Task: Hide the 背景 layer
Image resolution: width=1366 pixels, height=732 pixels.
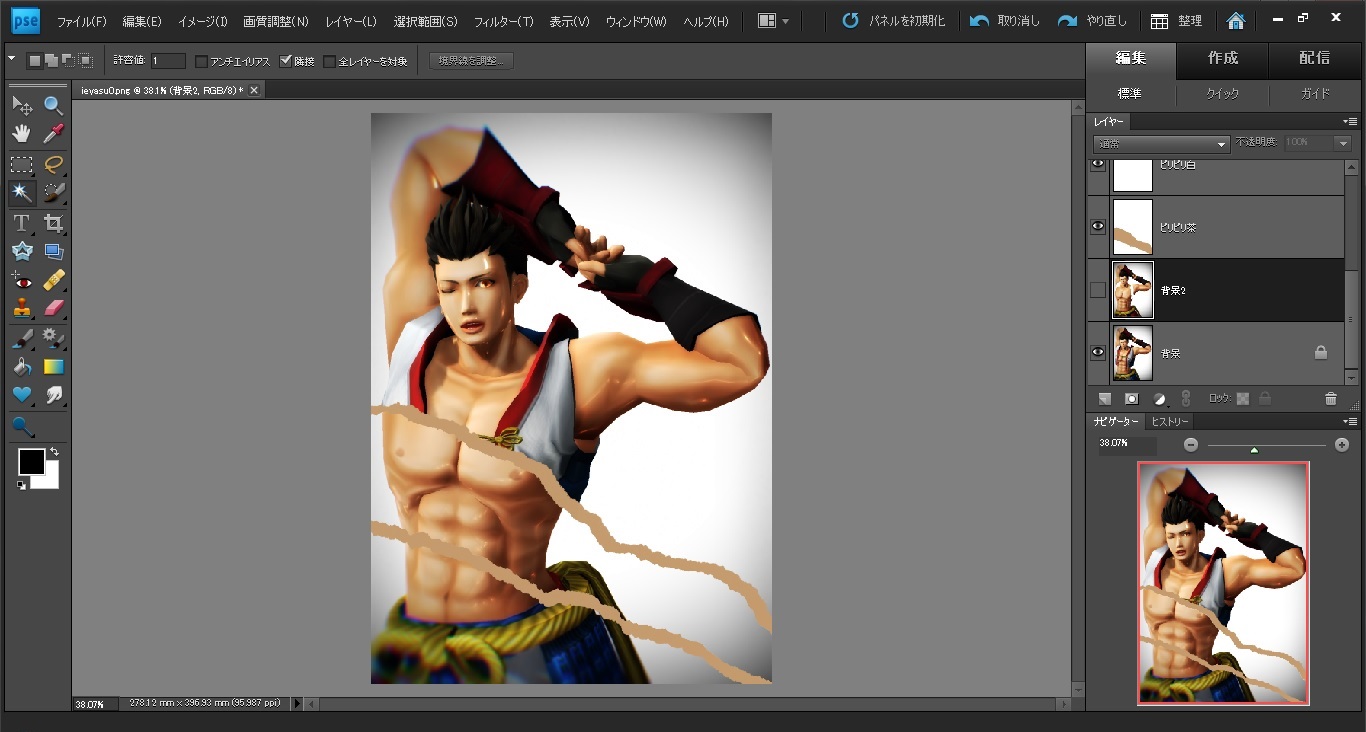Action: [1098, 352]
